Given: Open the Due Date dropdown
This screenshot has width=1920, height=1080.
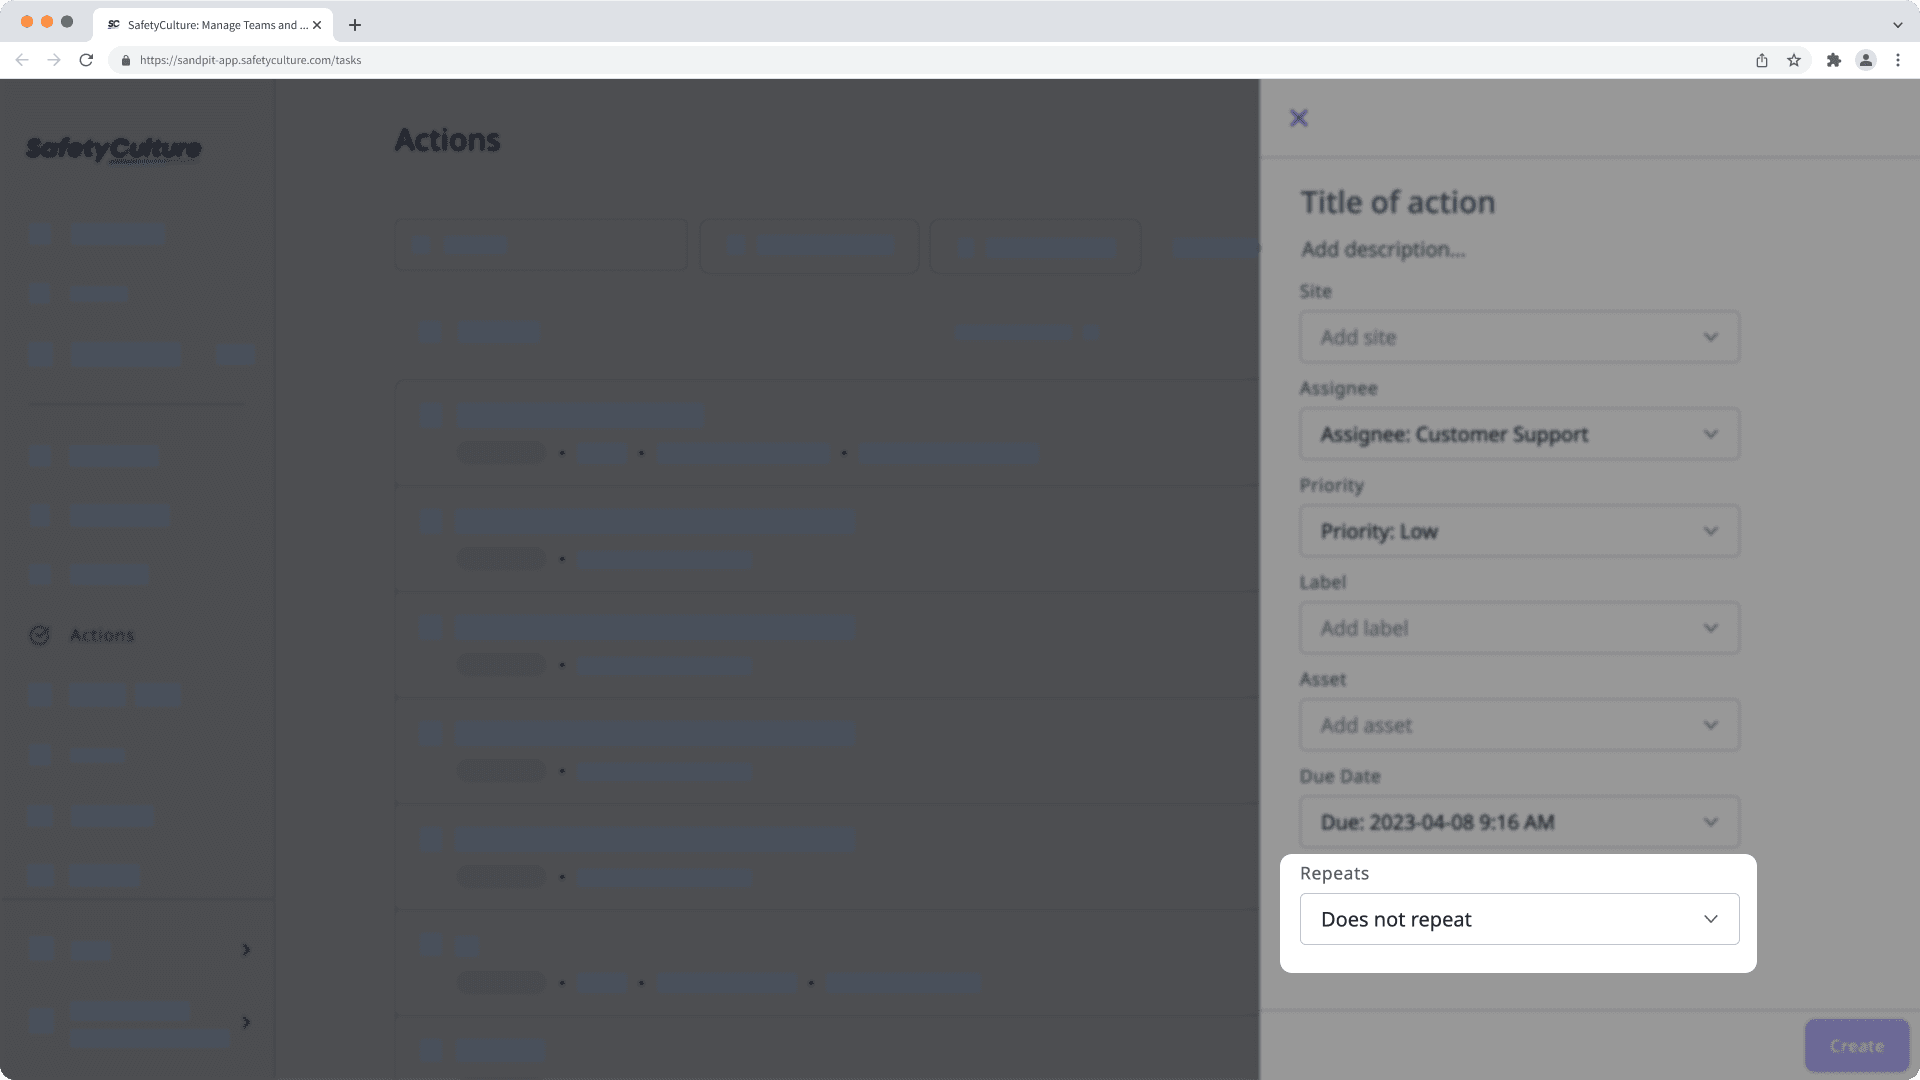Looking at the screenshot, I should point(1518,822).
